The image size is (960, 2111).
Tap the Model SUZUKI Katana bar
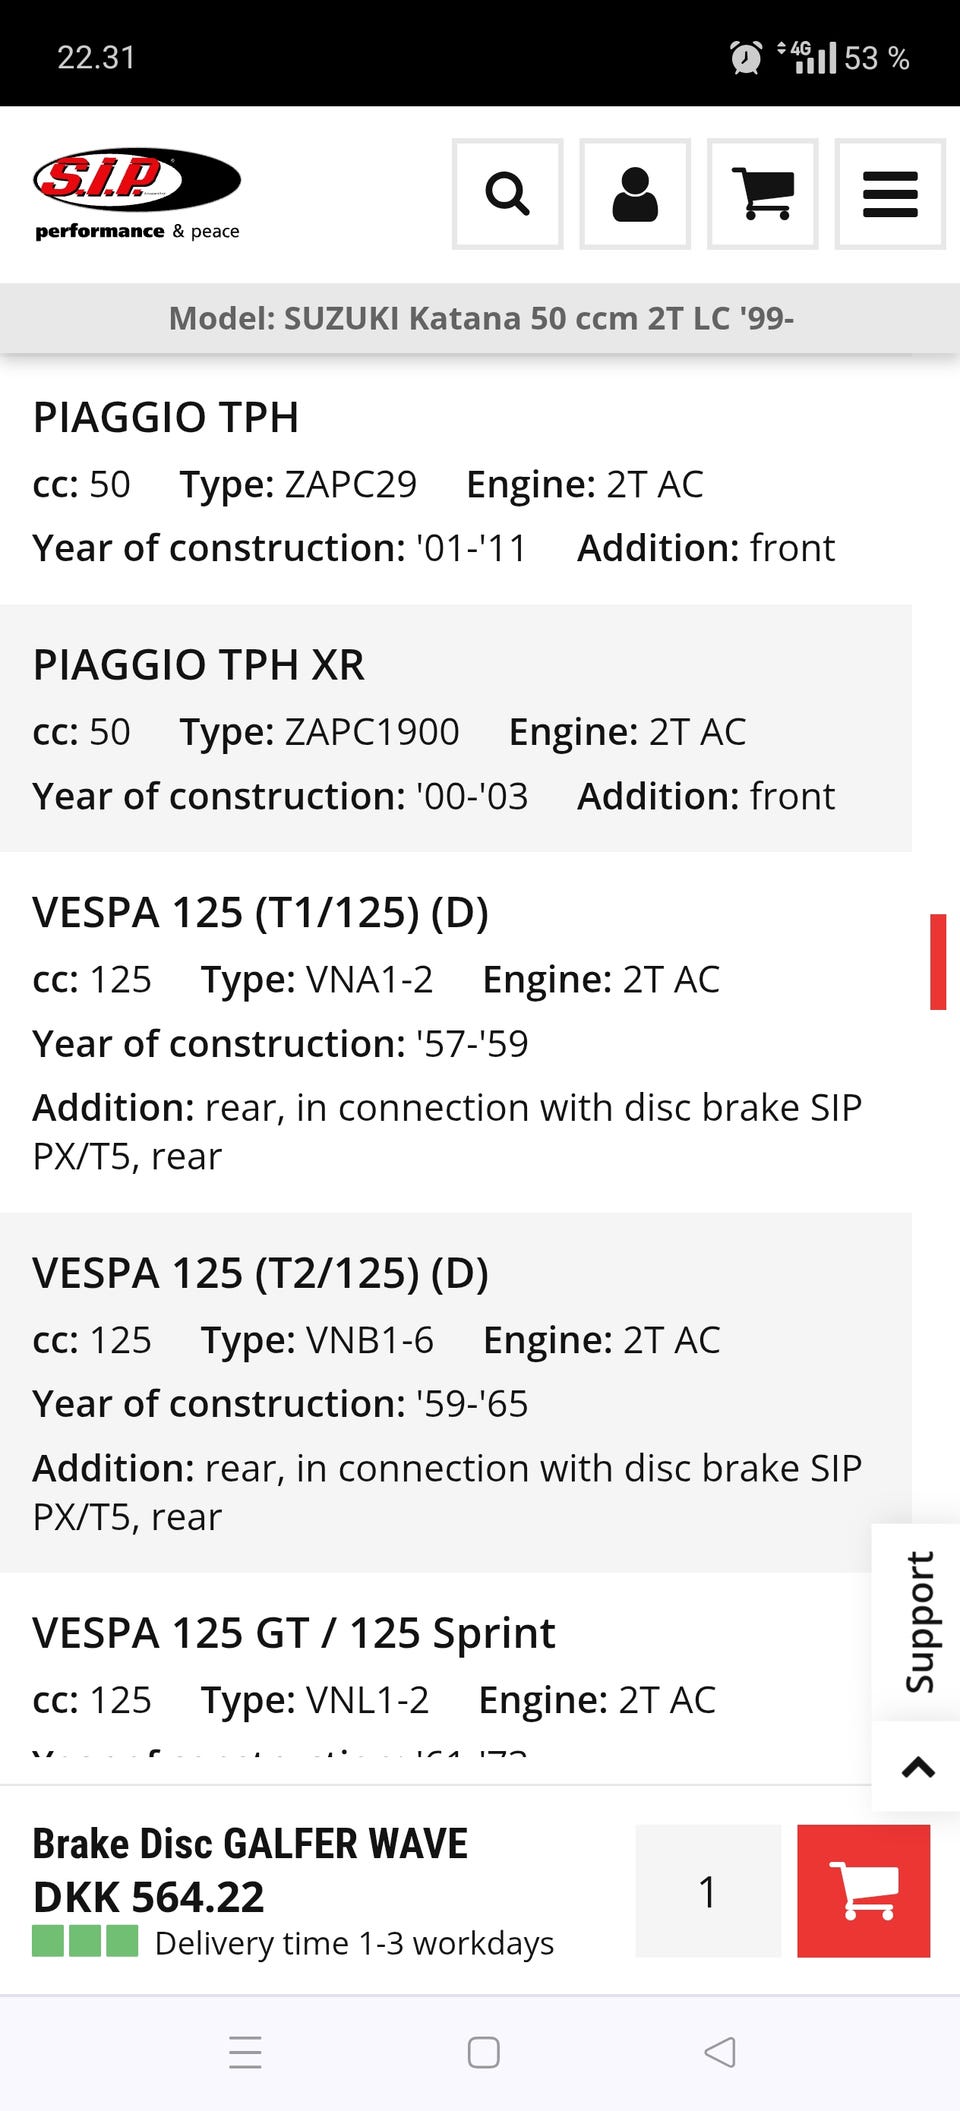[480, 318]
